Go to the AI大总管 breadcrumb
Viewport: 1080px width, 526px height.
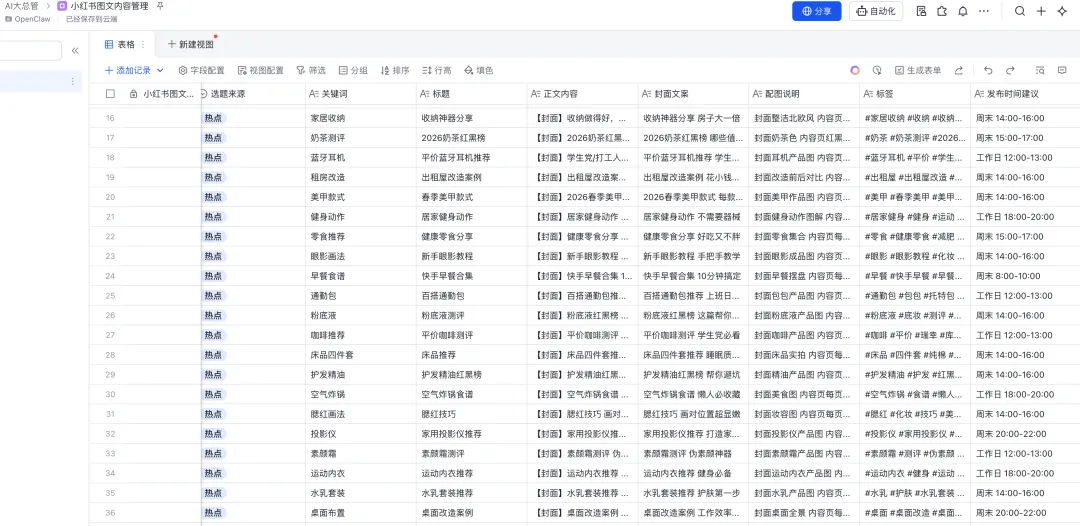22,6
